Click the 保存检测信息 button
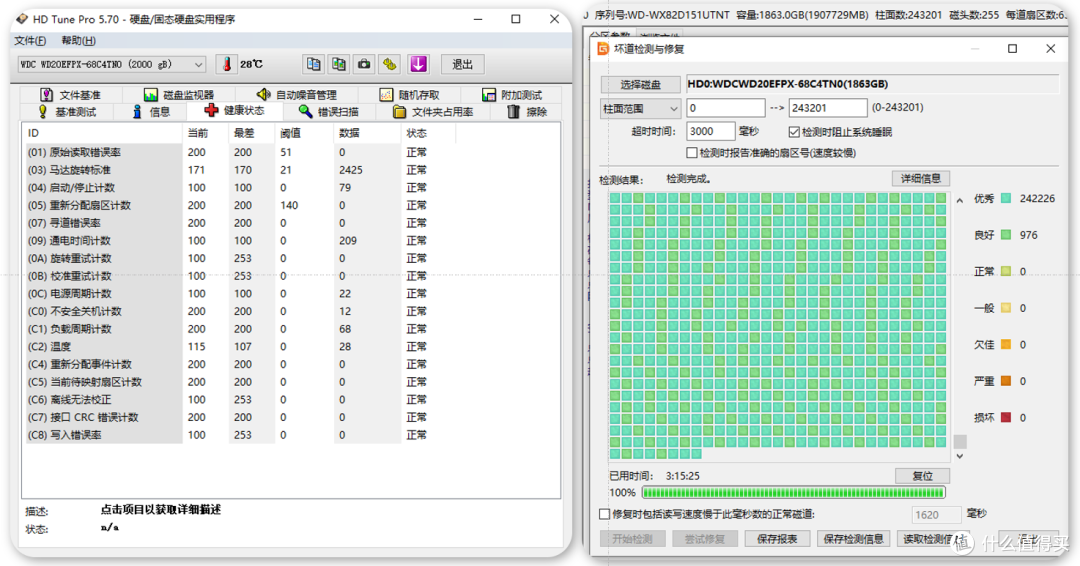Viewport: 1080px width, 566px height. [853, 538]
